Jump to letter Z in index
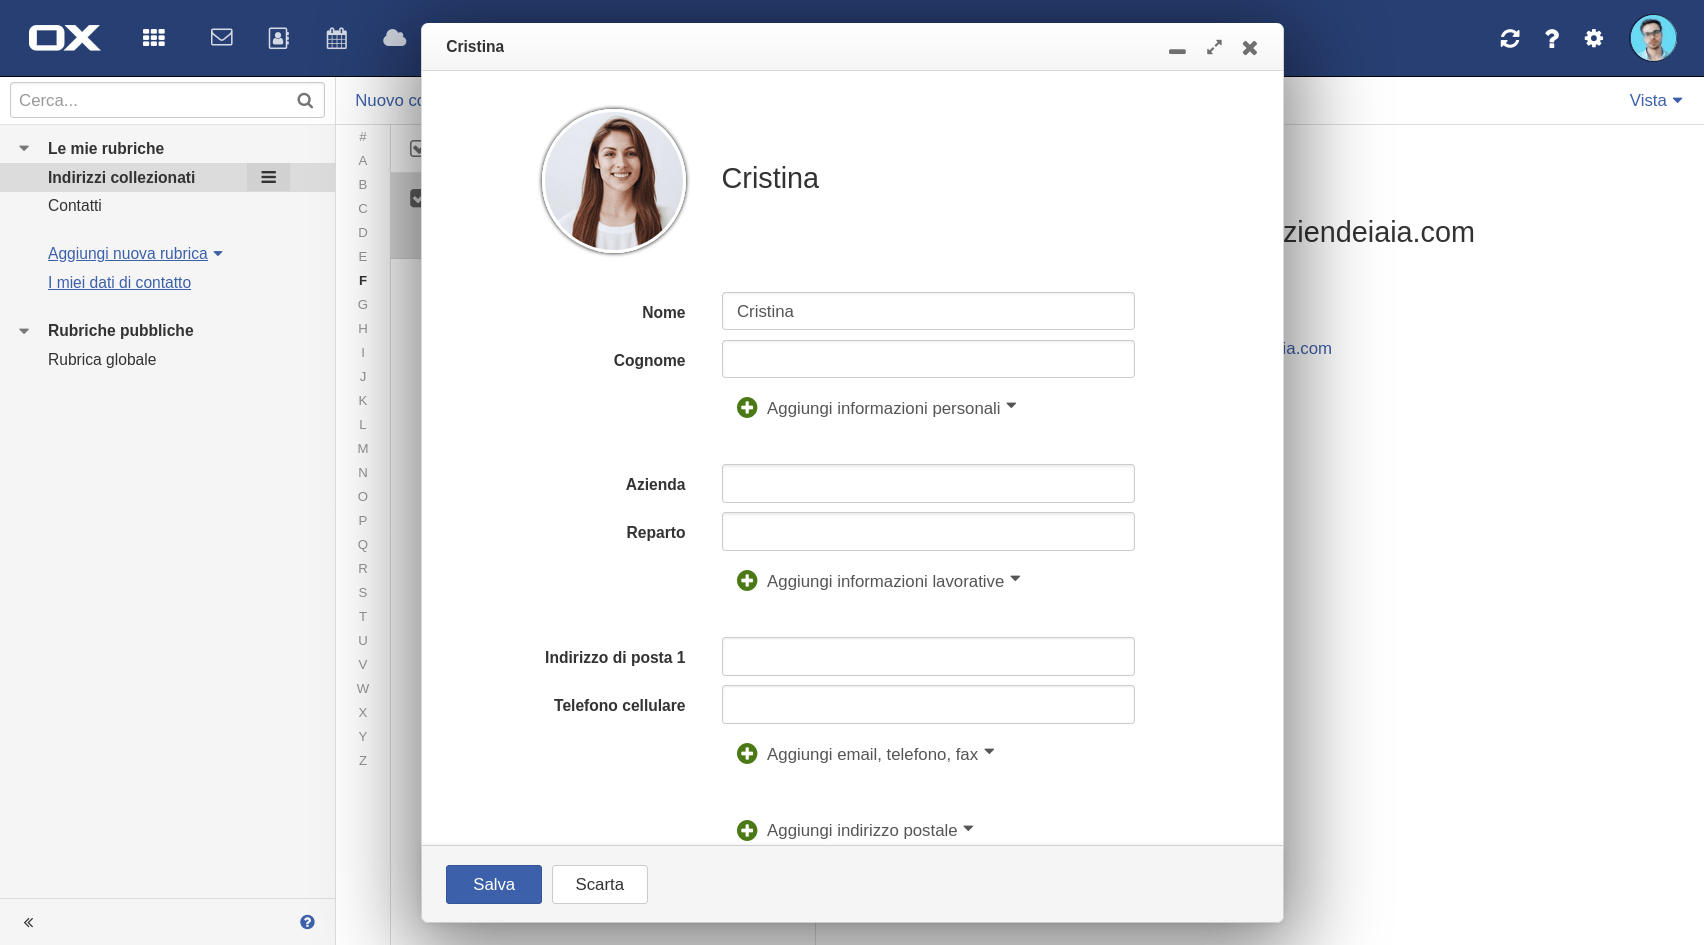The height and width of the screenshot is (945, 1705). [x=363, y=760]
